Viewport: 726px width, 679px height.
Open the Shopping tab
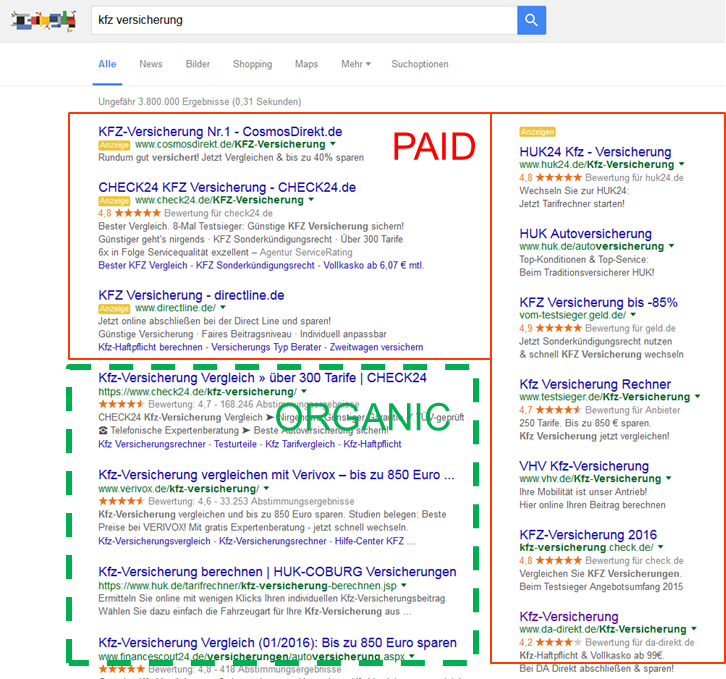pos(252,64)
